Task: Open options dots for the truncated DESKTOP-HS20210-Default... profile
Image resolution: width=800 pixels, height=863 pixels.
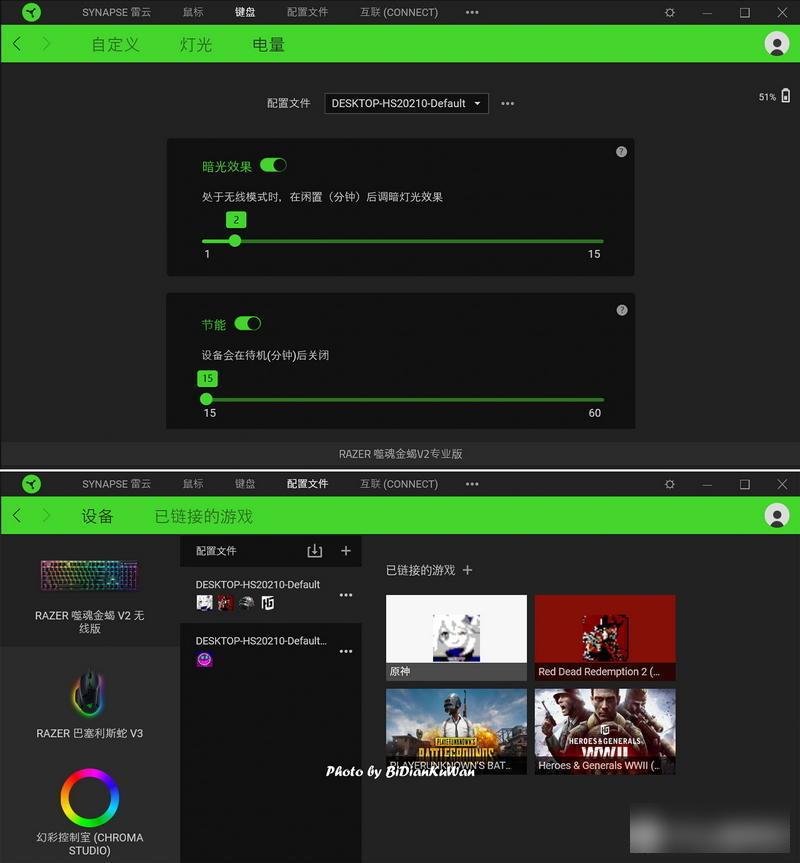Action: (346, 651)
